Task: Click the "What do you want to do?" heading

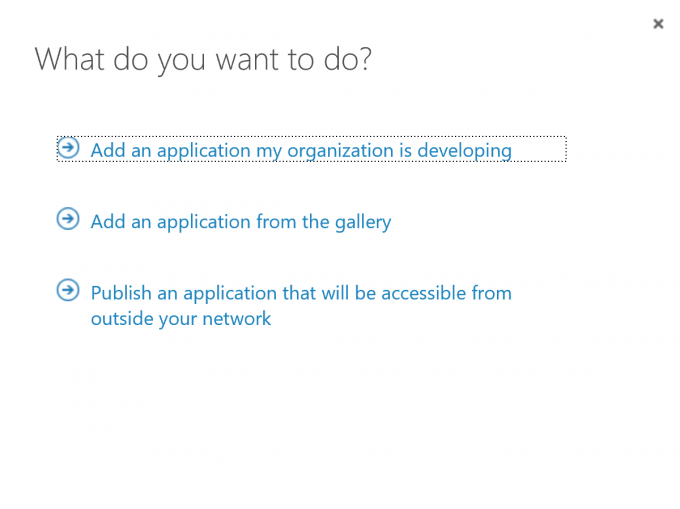Action: point(203,59)
